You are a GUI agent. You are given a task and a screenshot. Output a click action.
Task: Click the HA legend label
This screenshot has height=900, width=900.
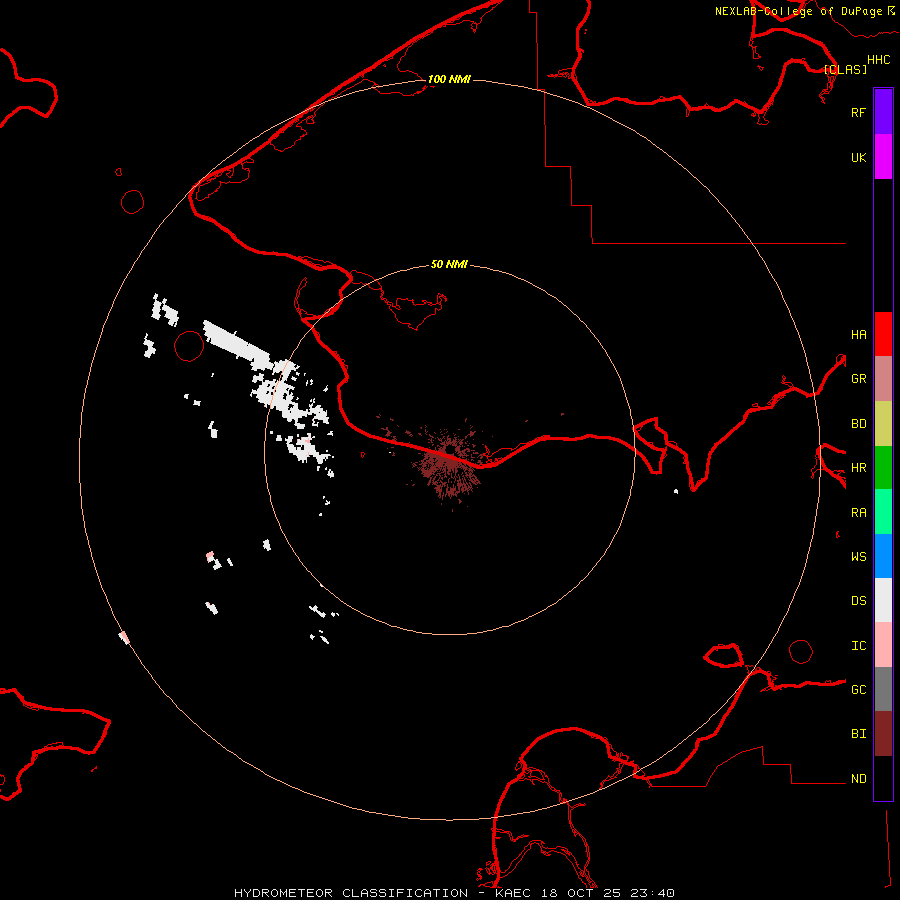pos(858,334)
